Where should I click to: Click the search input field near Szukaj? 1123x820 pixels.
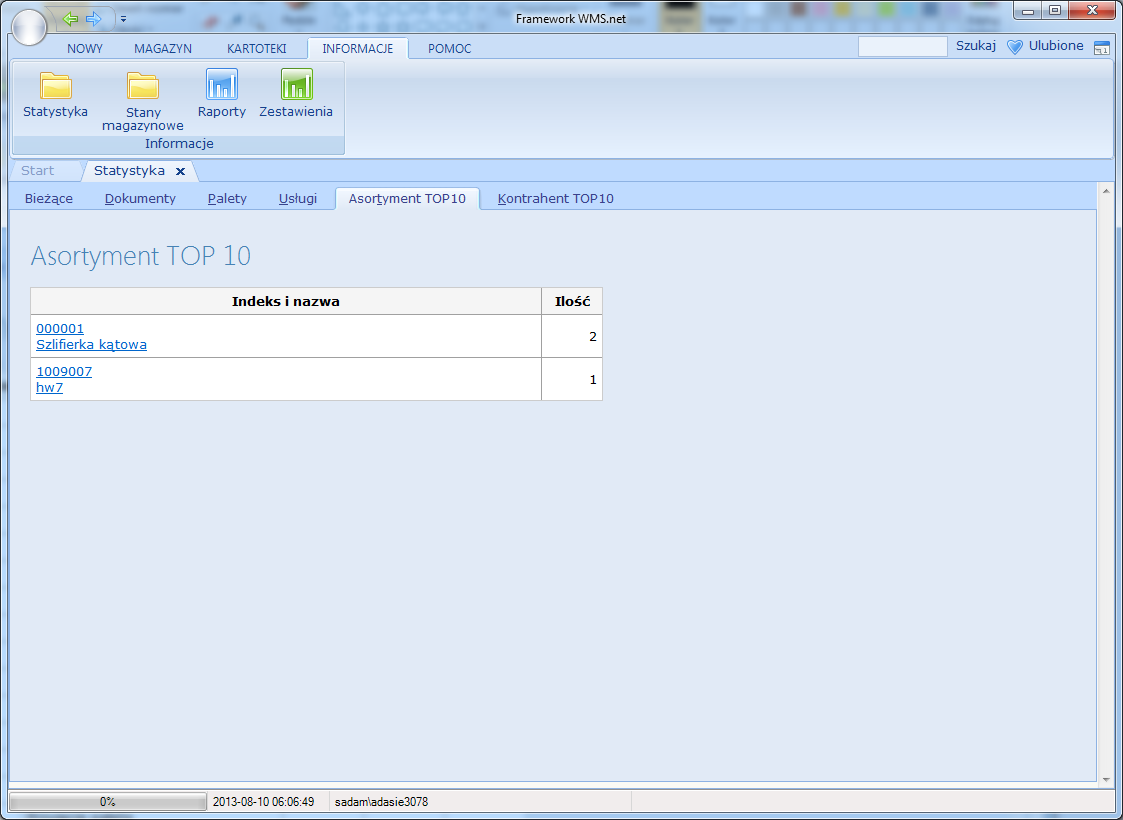902,47
